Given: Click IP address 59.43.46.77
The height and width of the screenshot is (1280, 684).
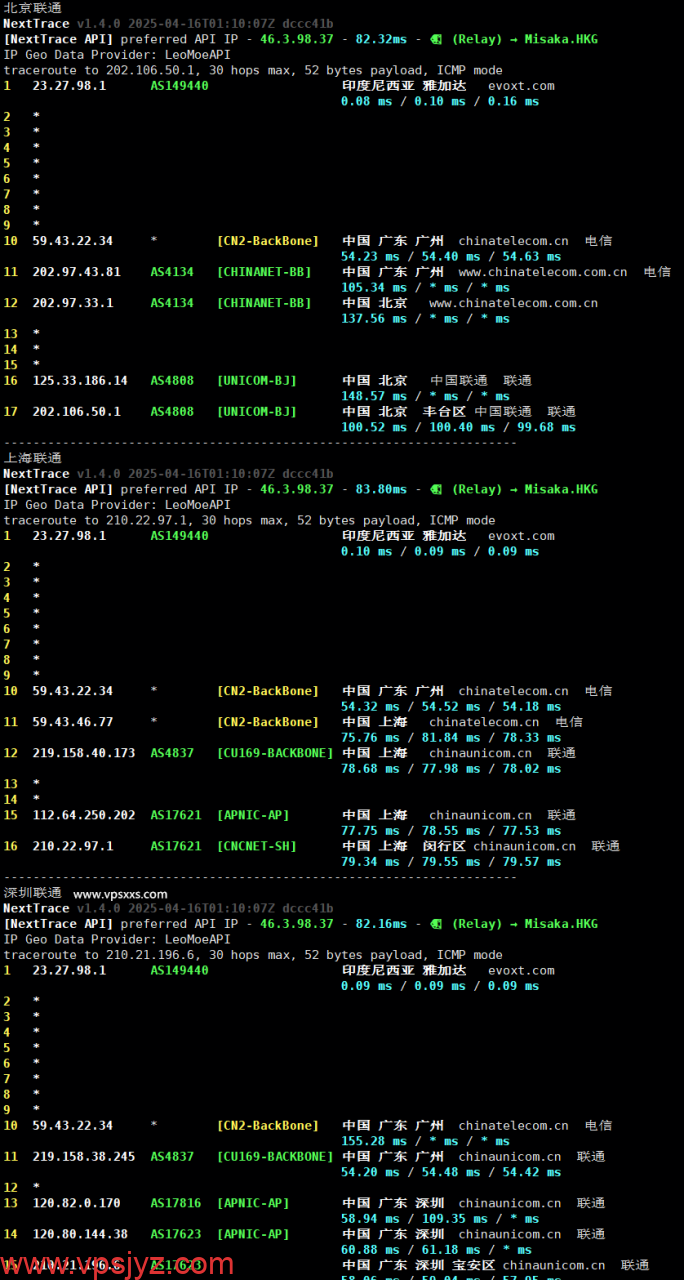Looking at the screenshot, I should 72,722.
